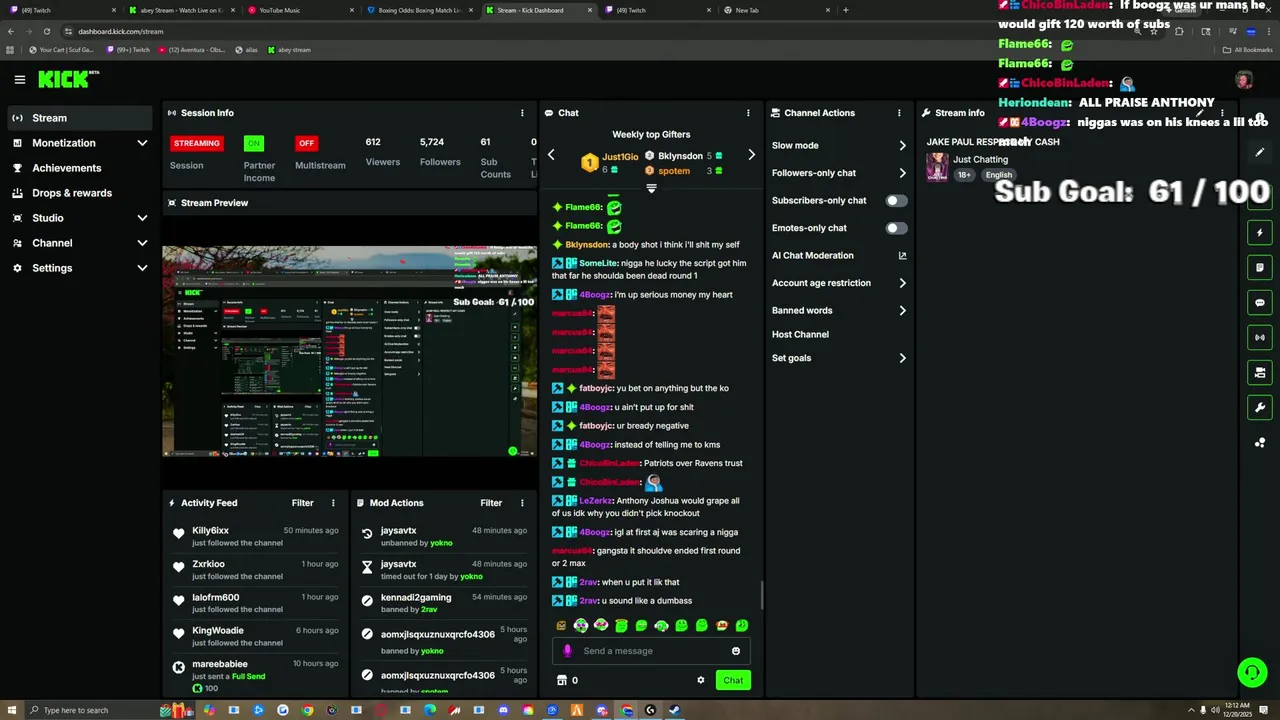Click the English language tag
The width and height of the screenshot is (1280, 720).
(x=998, y=175)
